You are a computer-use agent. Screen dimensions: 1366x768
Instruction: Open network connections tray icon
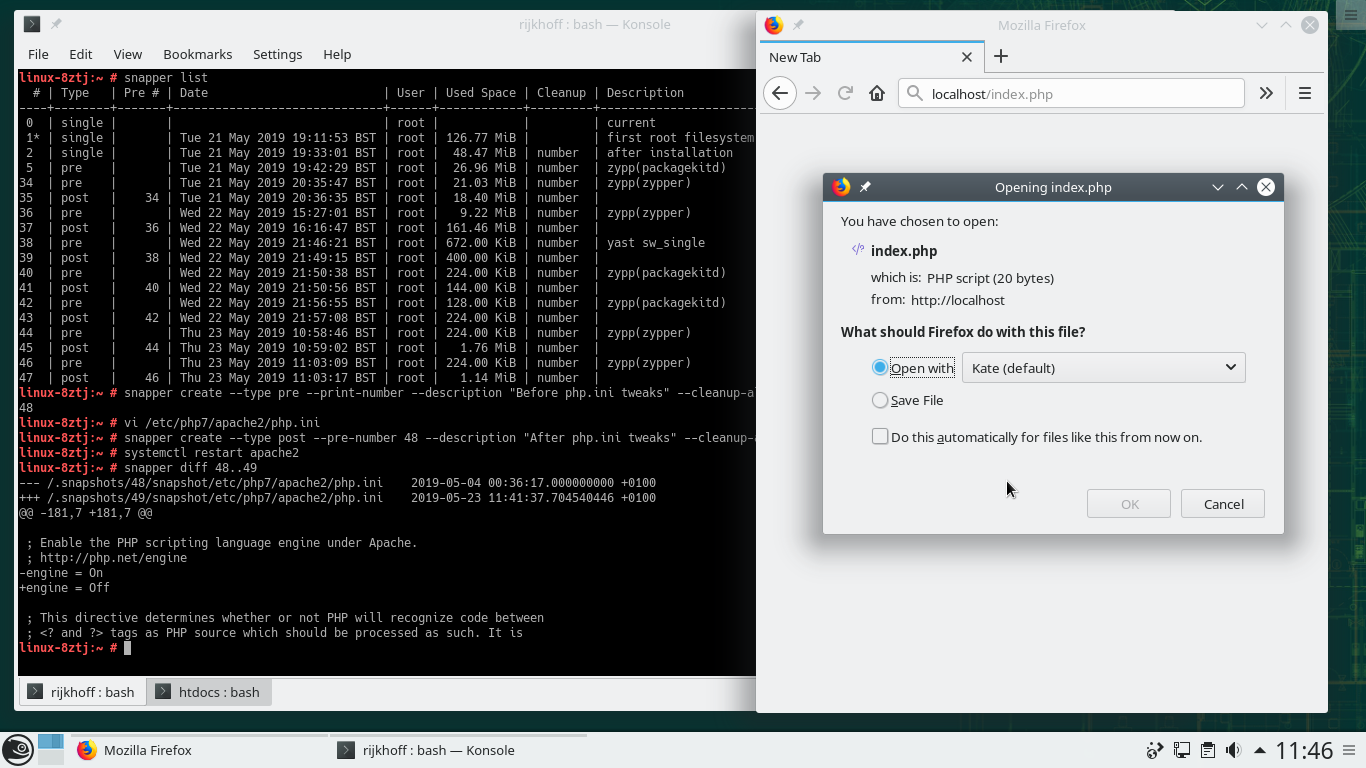pos(1181,750)
